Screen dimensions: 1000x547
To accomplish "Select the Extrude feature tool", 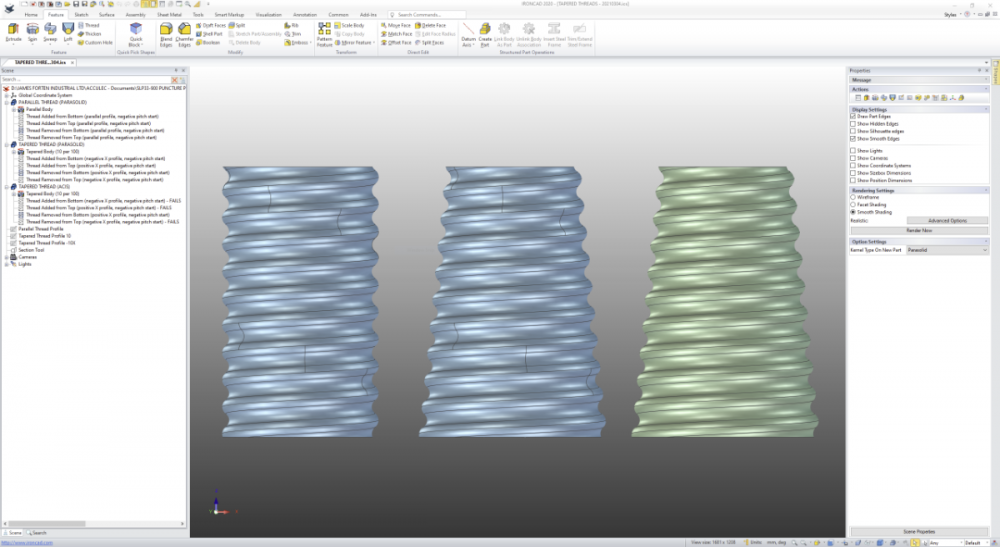I will click(13, 33).
